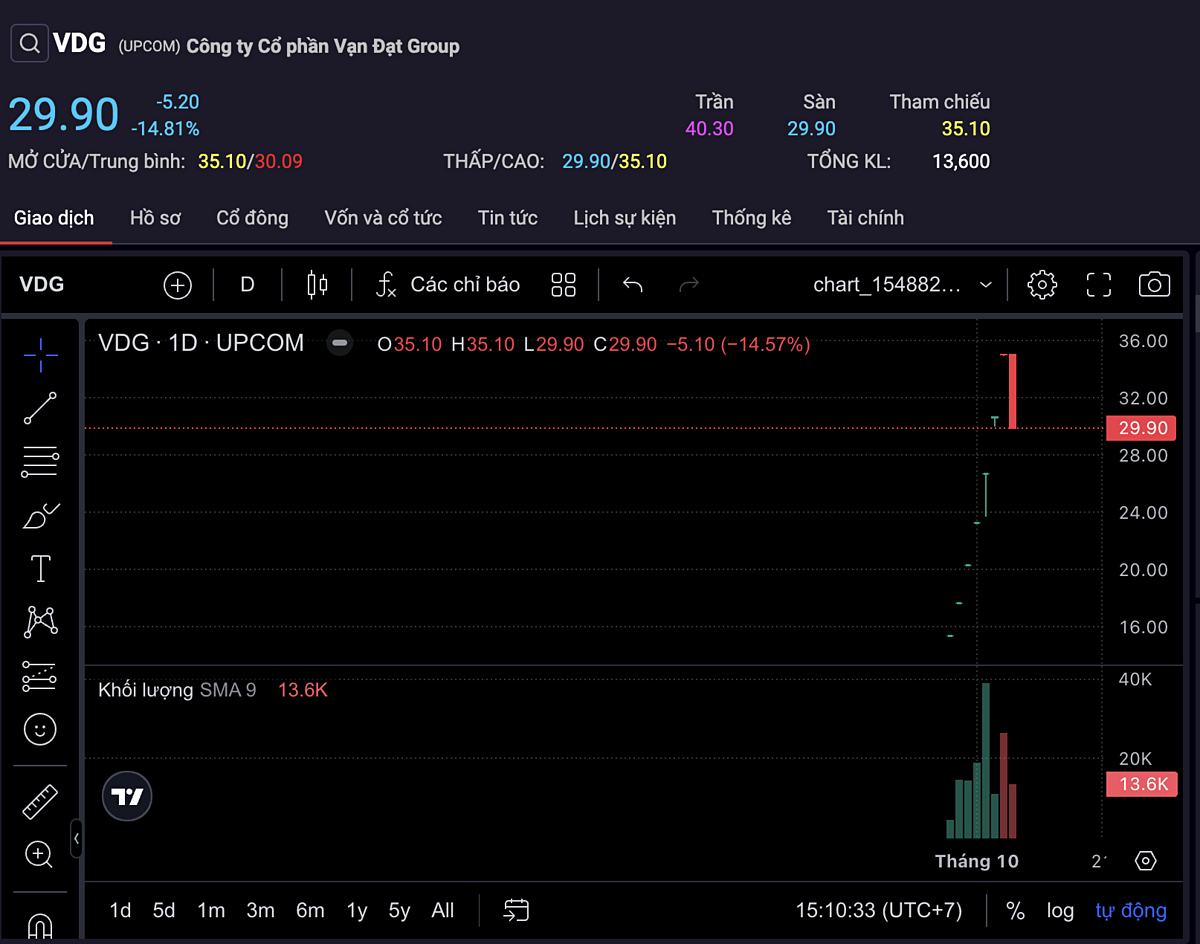Screen dimensions: 1200x944
Task: Open the D timeframe interval selector
Action: [x=247, y=285]
